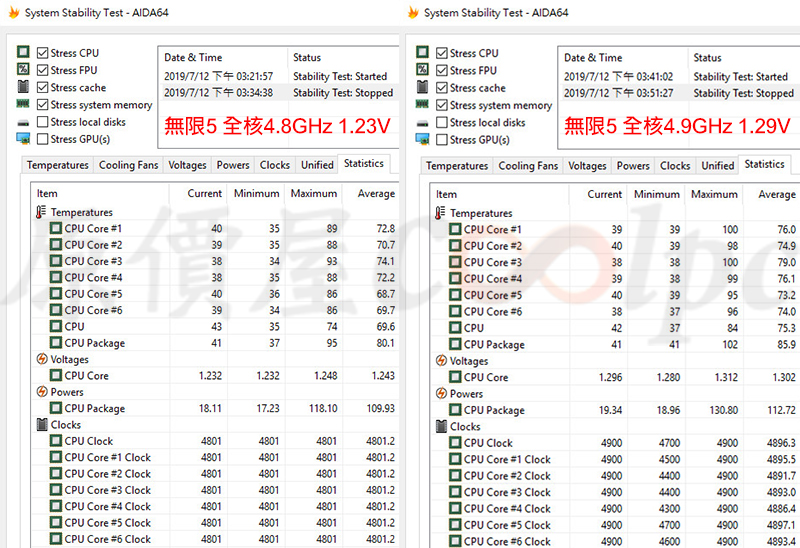The width and height of the screenshot is (800, 548).
Task: Switch to Voltages tab in left window
Action: [x=187, y=165]
